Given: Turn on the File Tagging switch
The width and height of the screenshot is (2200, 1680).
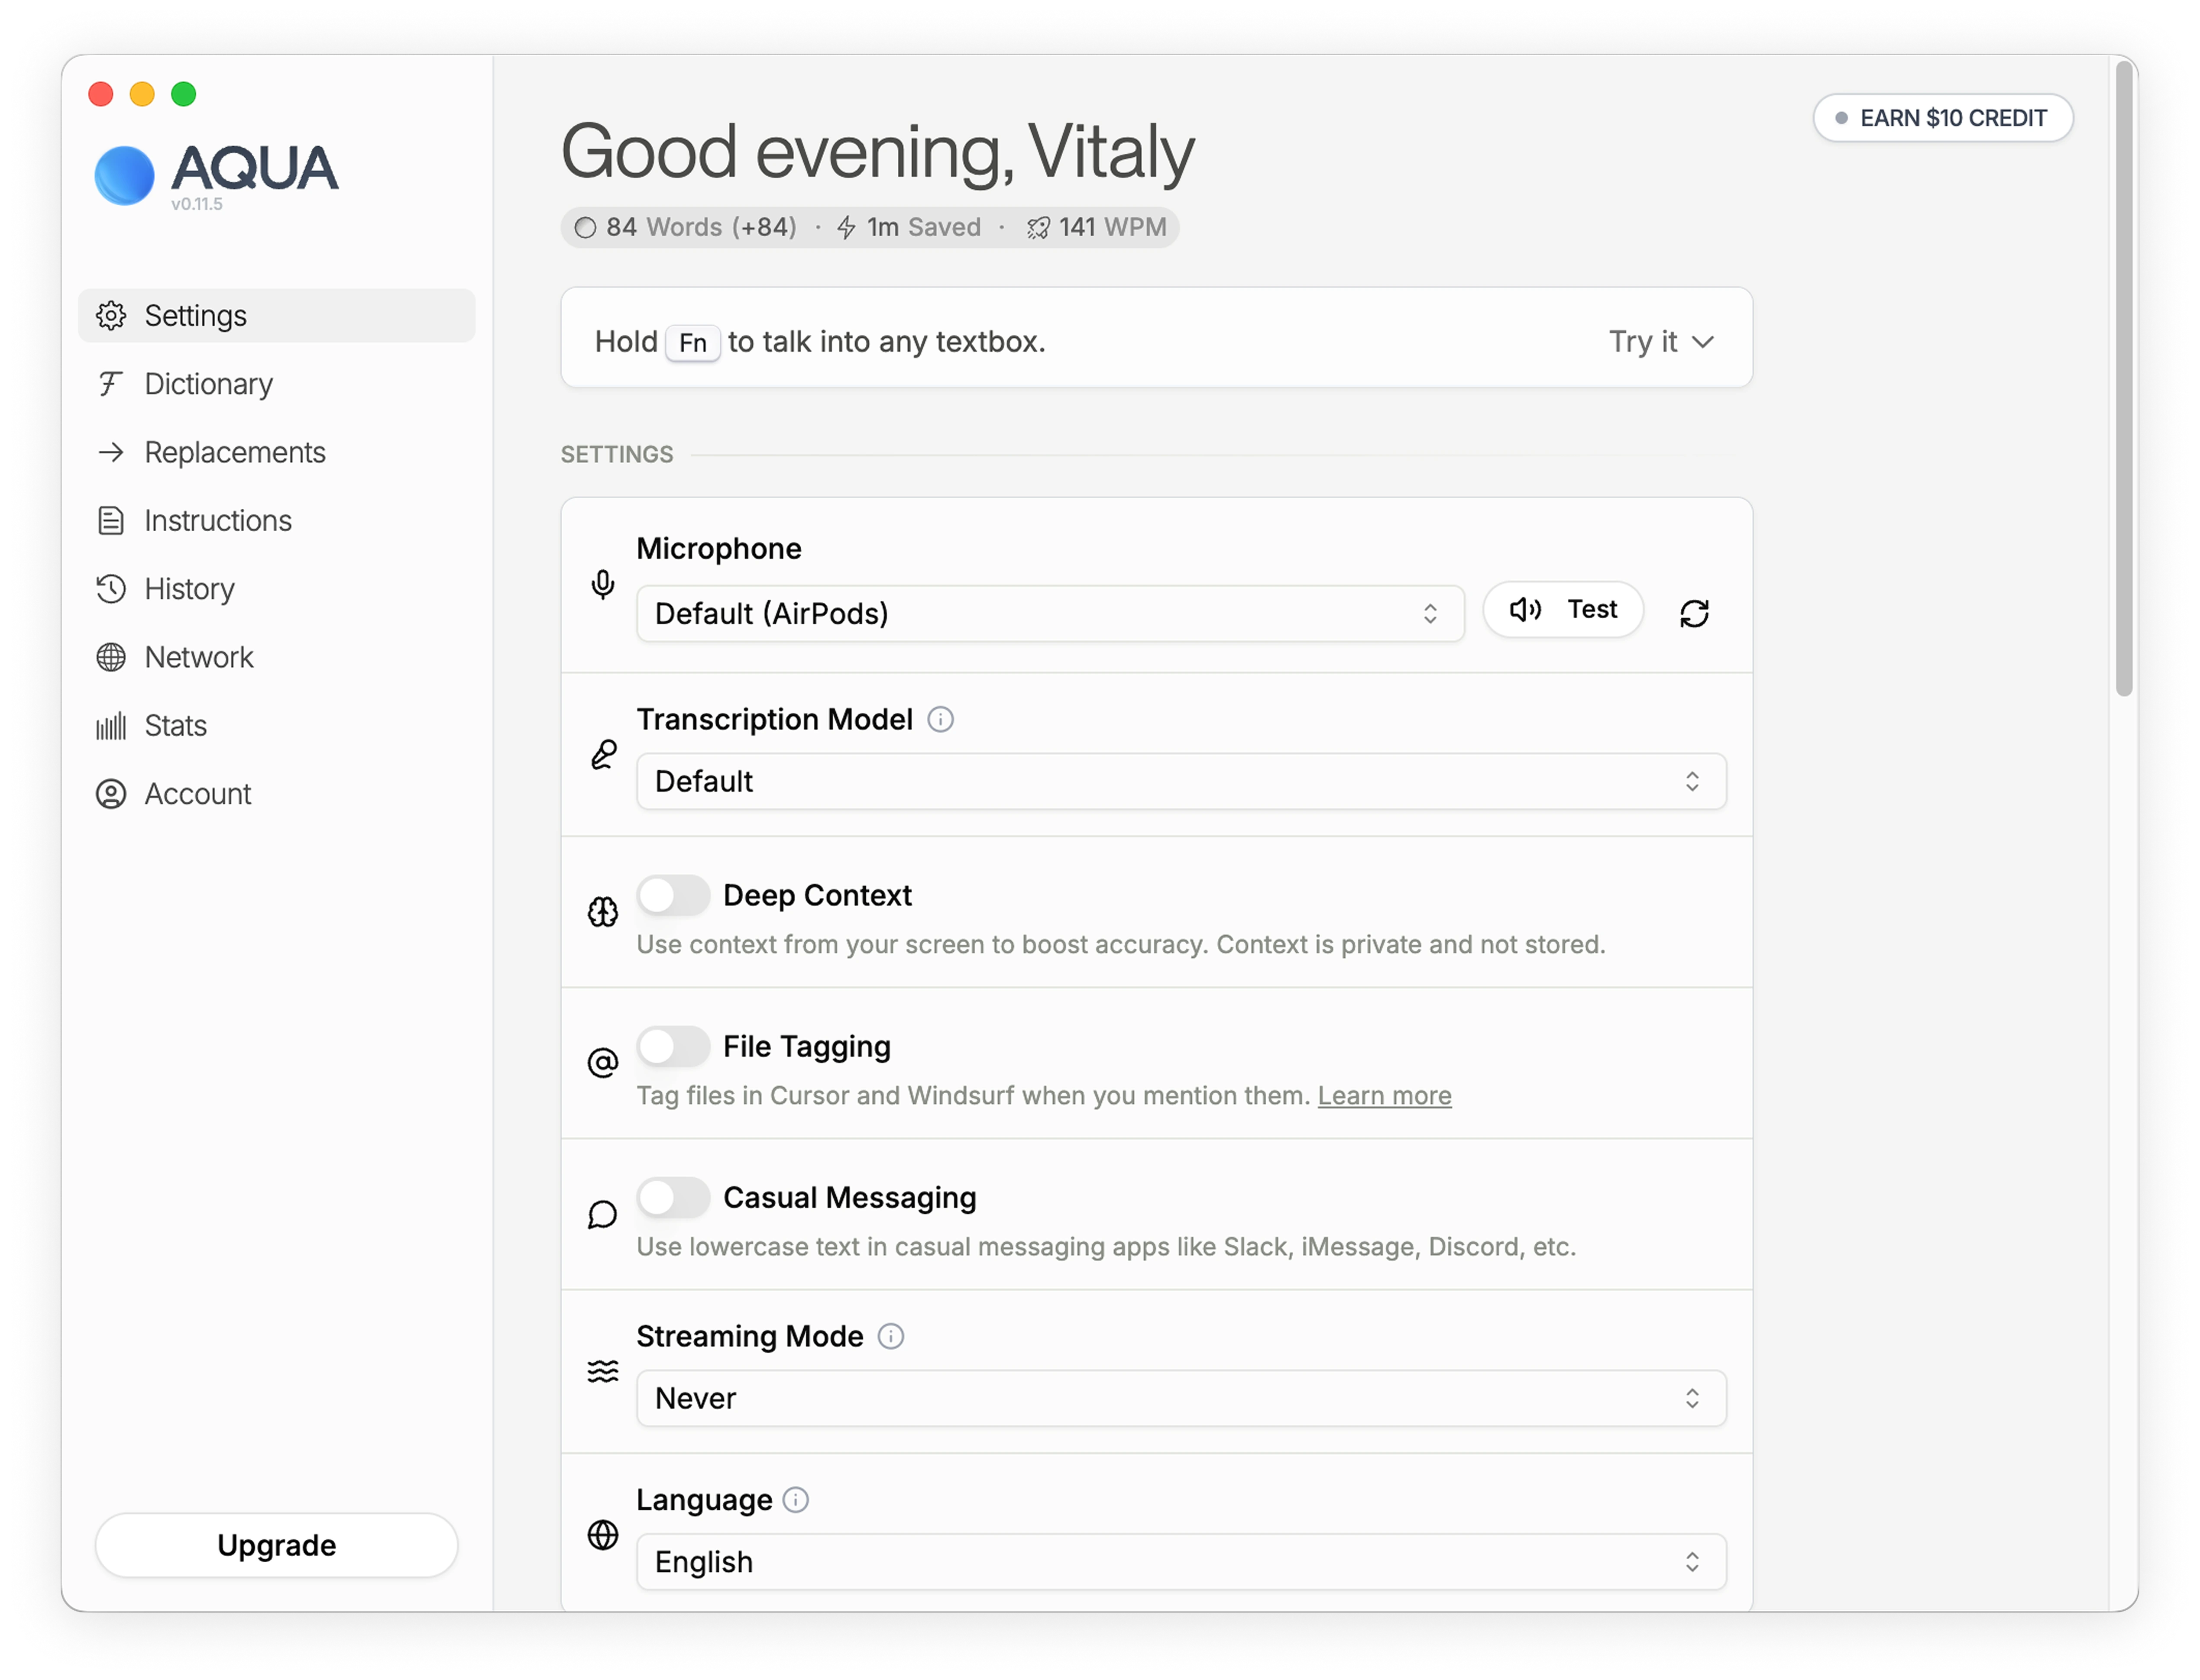Looking at the screenshot, I should (673, 1046).
